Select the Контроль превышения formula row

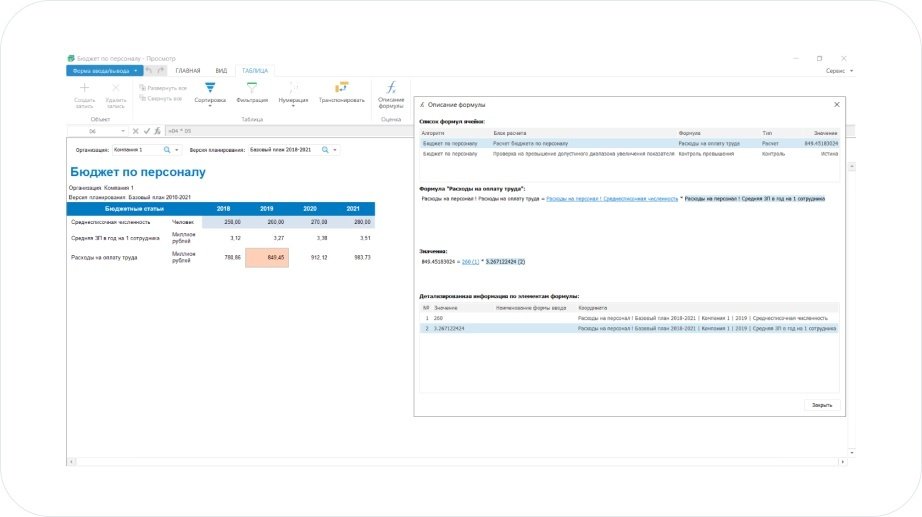tap(630, 154)
